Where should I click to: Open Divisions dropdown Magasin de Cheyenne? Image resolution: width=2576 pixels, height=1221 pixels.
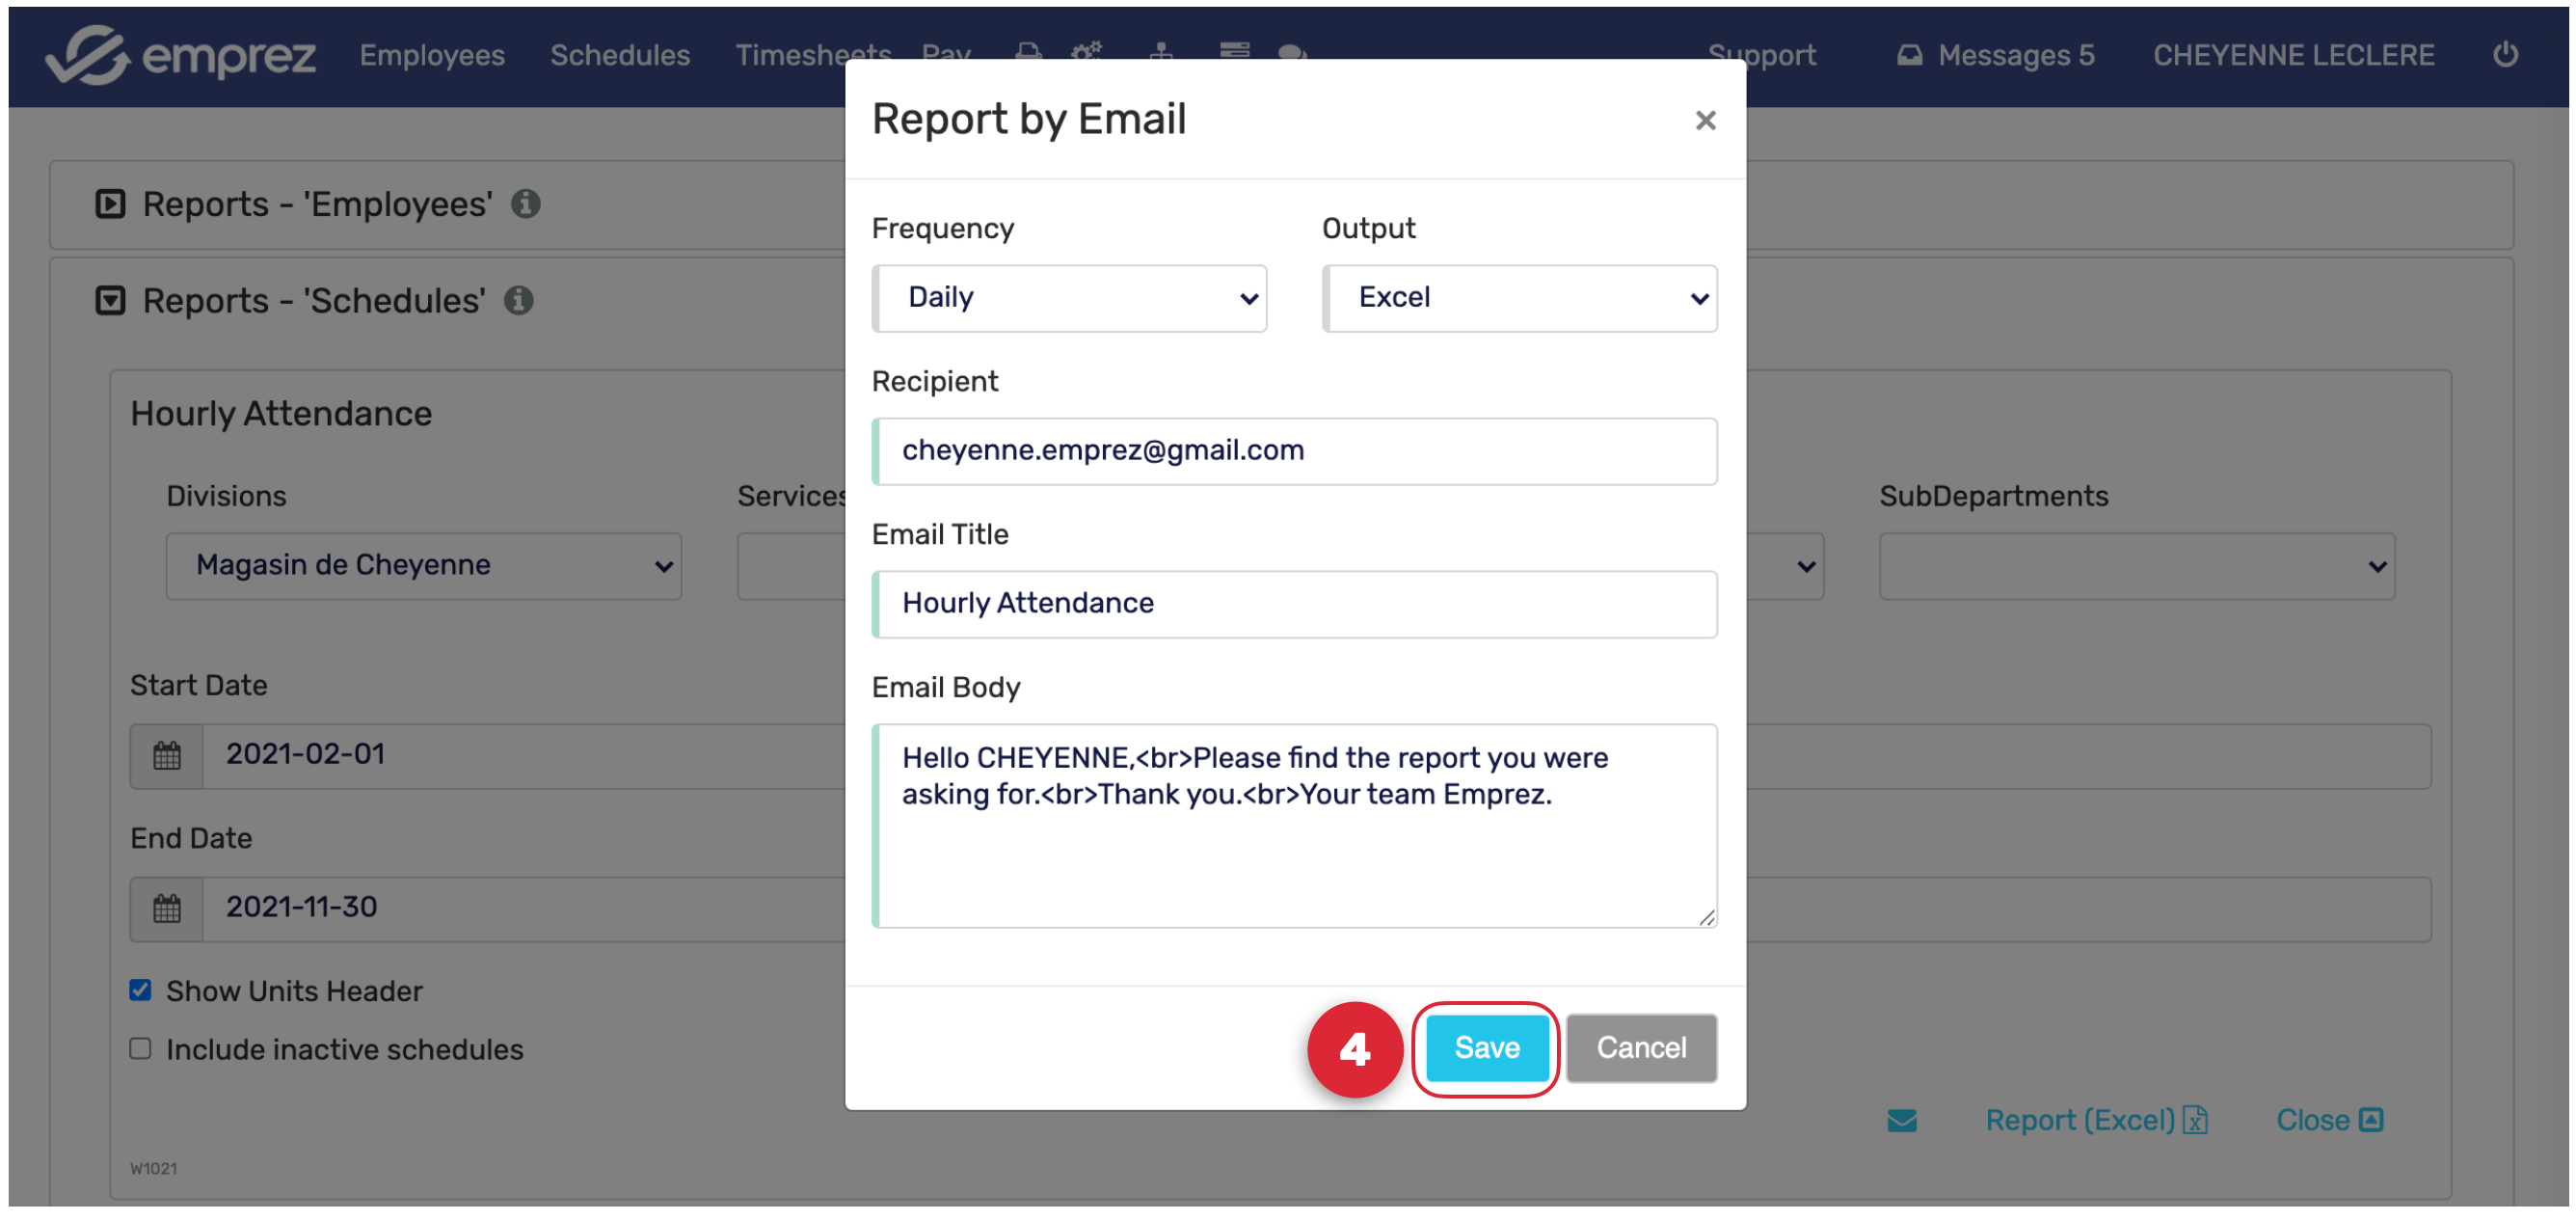tap(423, 566)
